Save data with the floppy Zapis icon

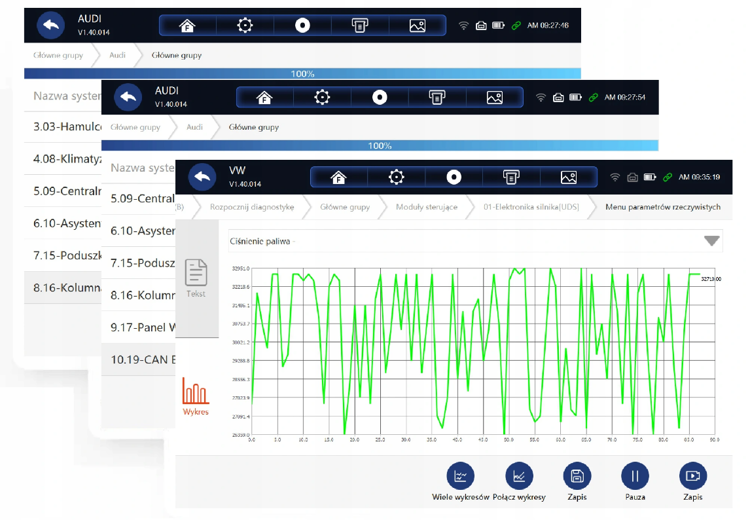tap(577, 482)
